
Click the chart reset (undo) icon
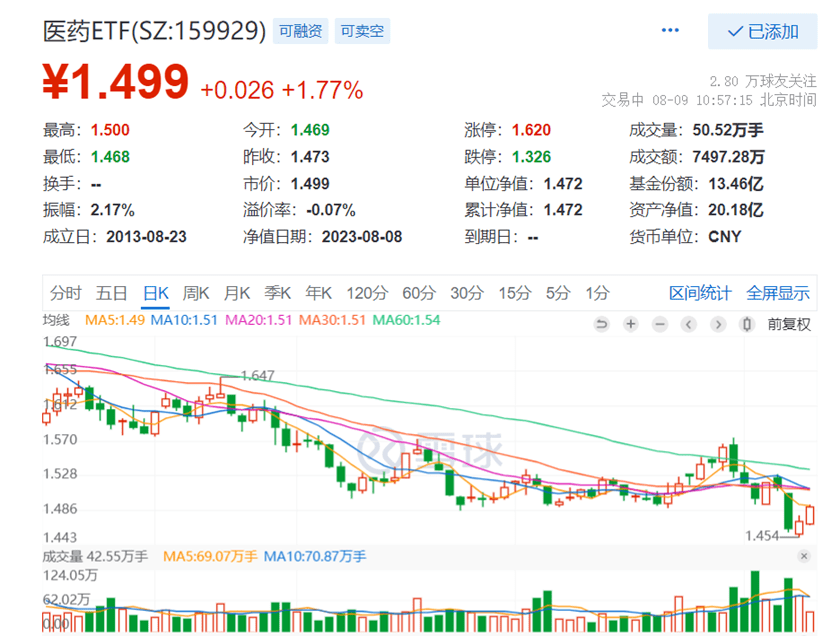tap(601, 324)
